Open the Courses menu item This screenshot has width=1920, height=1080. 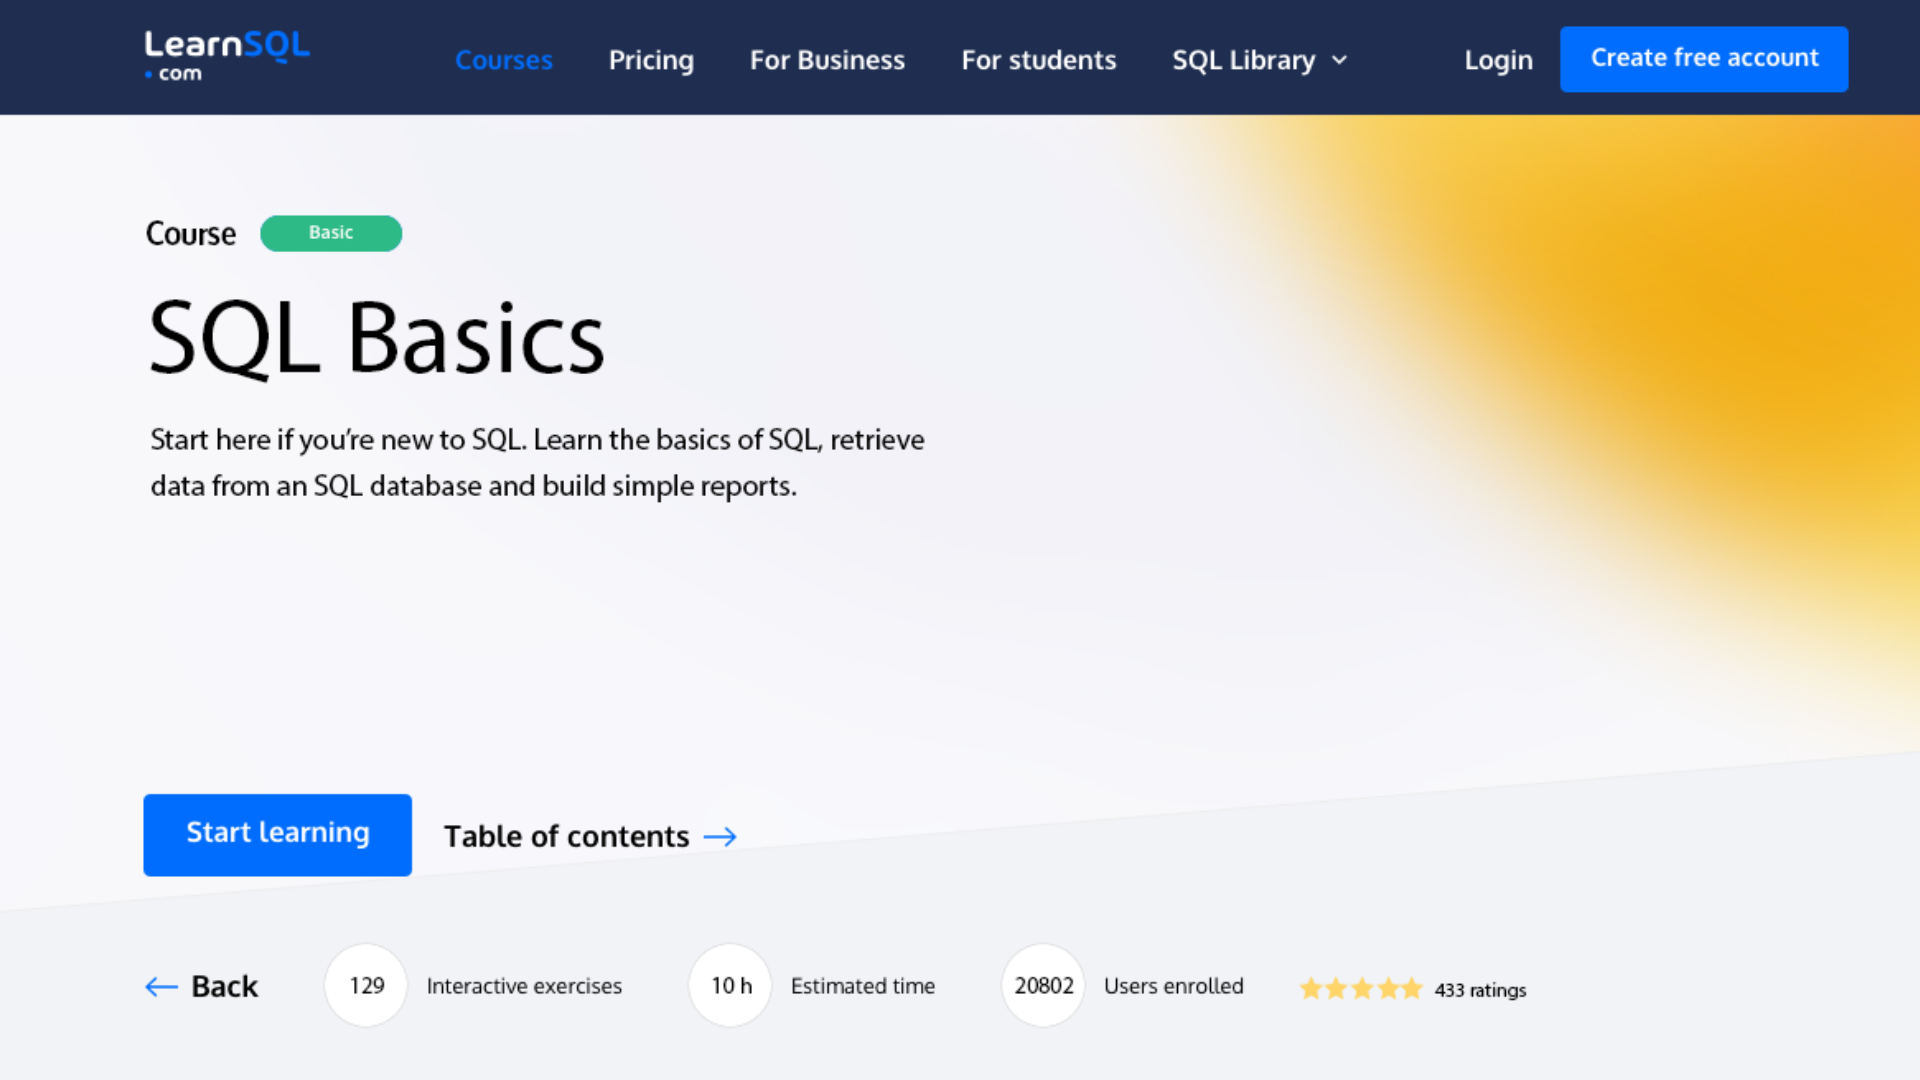pyautogui.click(x=504, y=60)
